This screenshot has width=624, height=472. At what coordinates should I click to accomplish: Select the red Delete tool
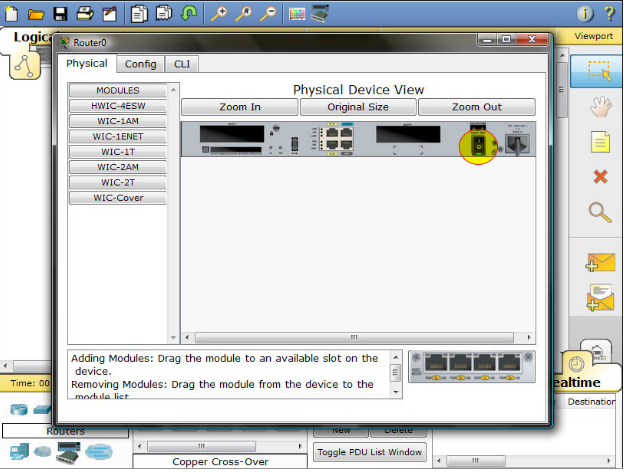click(600, 177)
